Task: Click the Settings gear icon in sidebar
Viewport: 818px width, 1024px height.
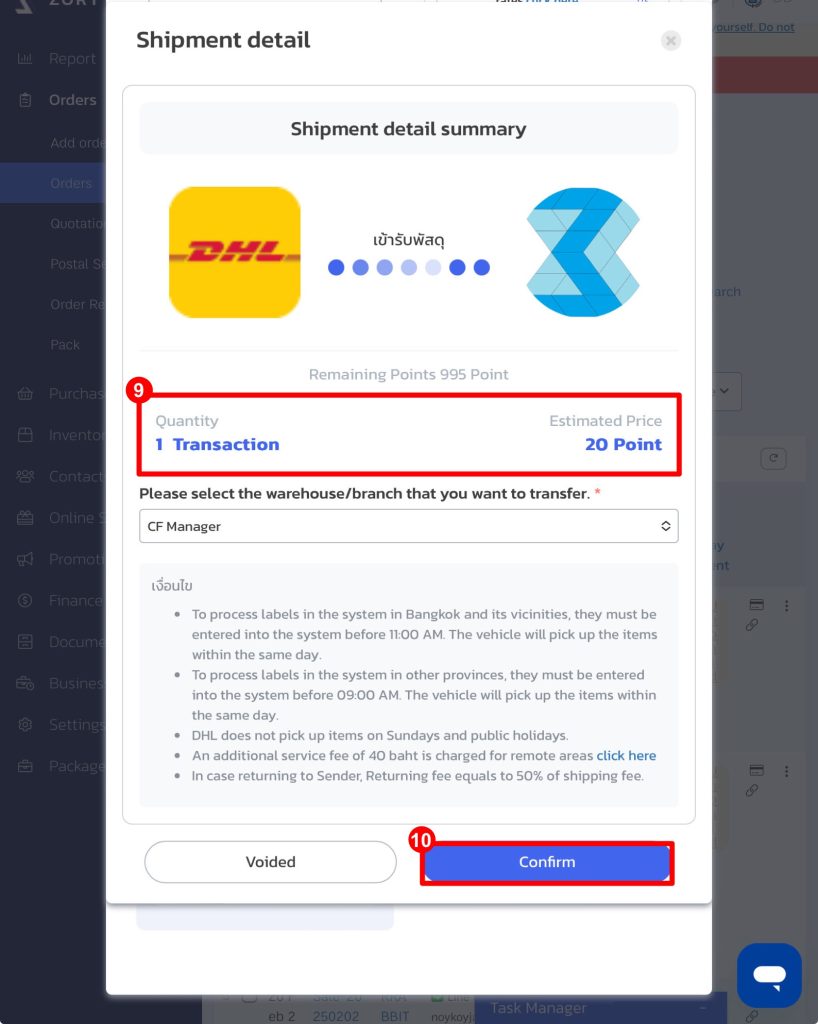Action: tap(25, 724)
